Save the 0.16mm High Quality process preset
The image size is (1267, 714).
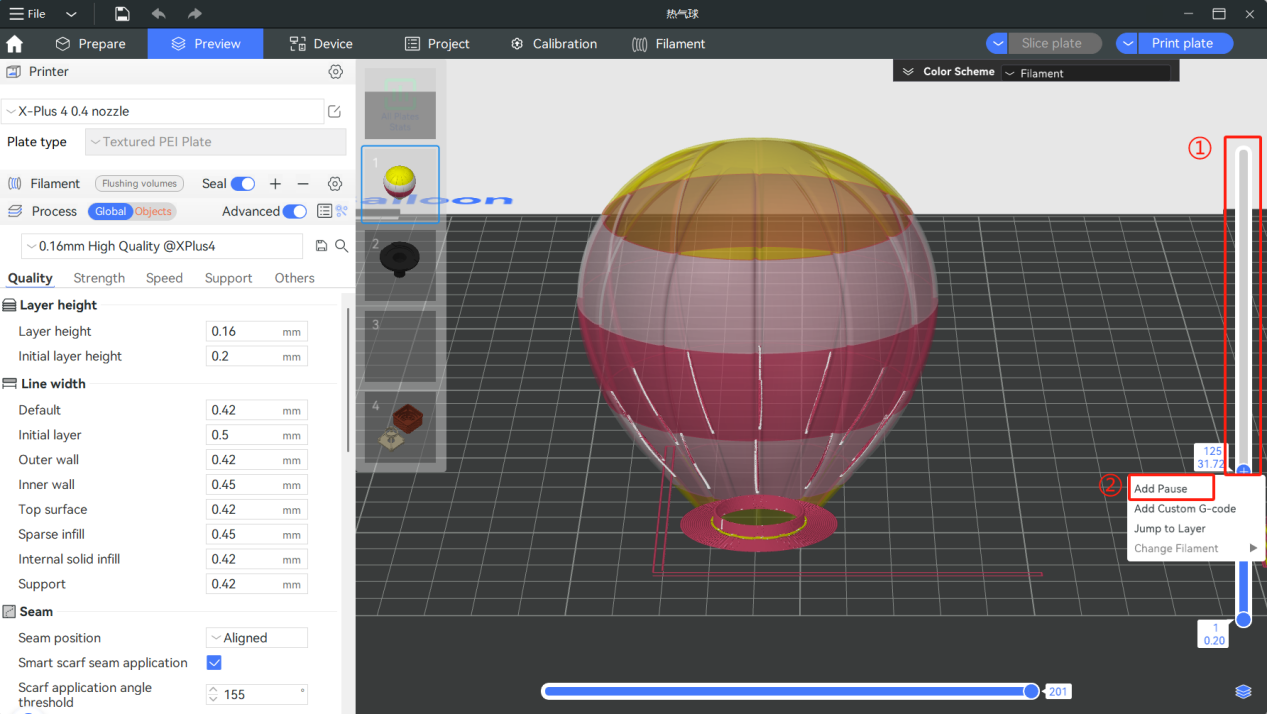coord(321,246)
